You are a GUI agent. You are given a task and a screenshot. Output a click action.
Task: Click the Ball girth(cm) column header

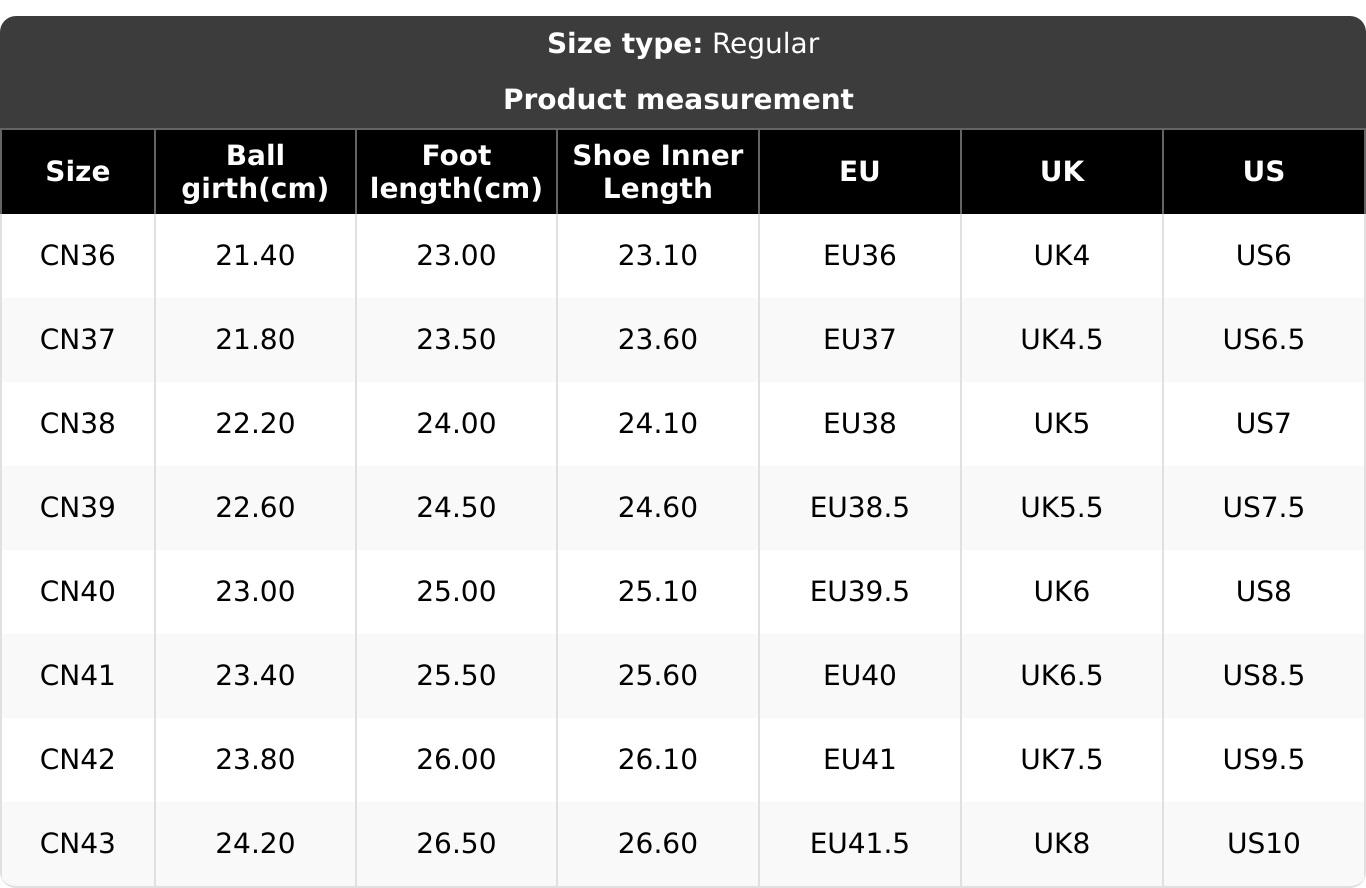pos(255,172)
